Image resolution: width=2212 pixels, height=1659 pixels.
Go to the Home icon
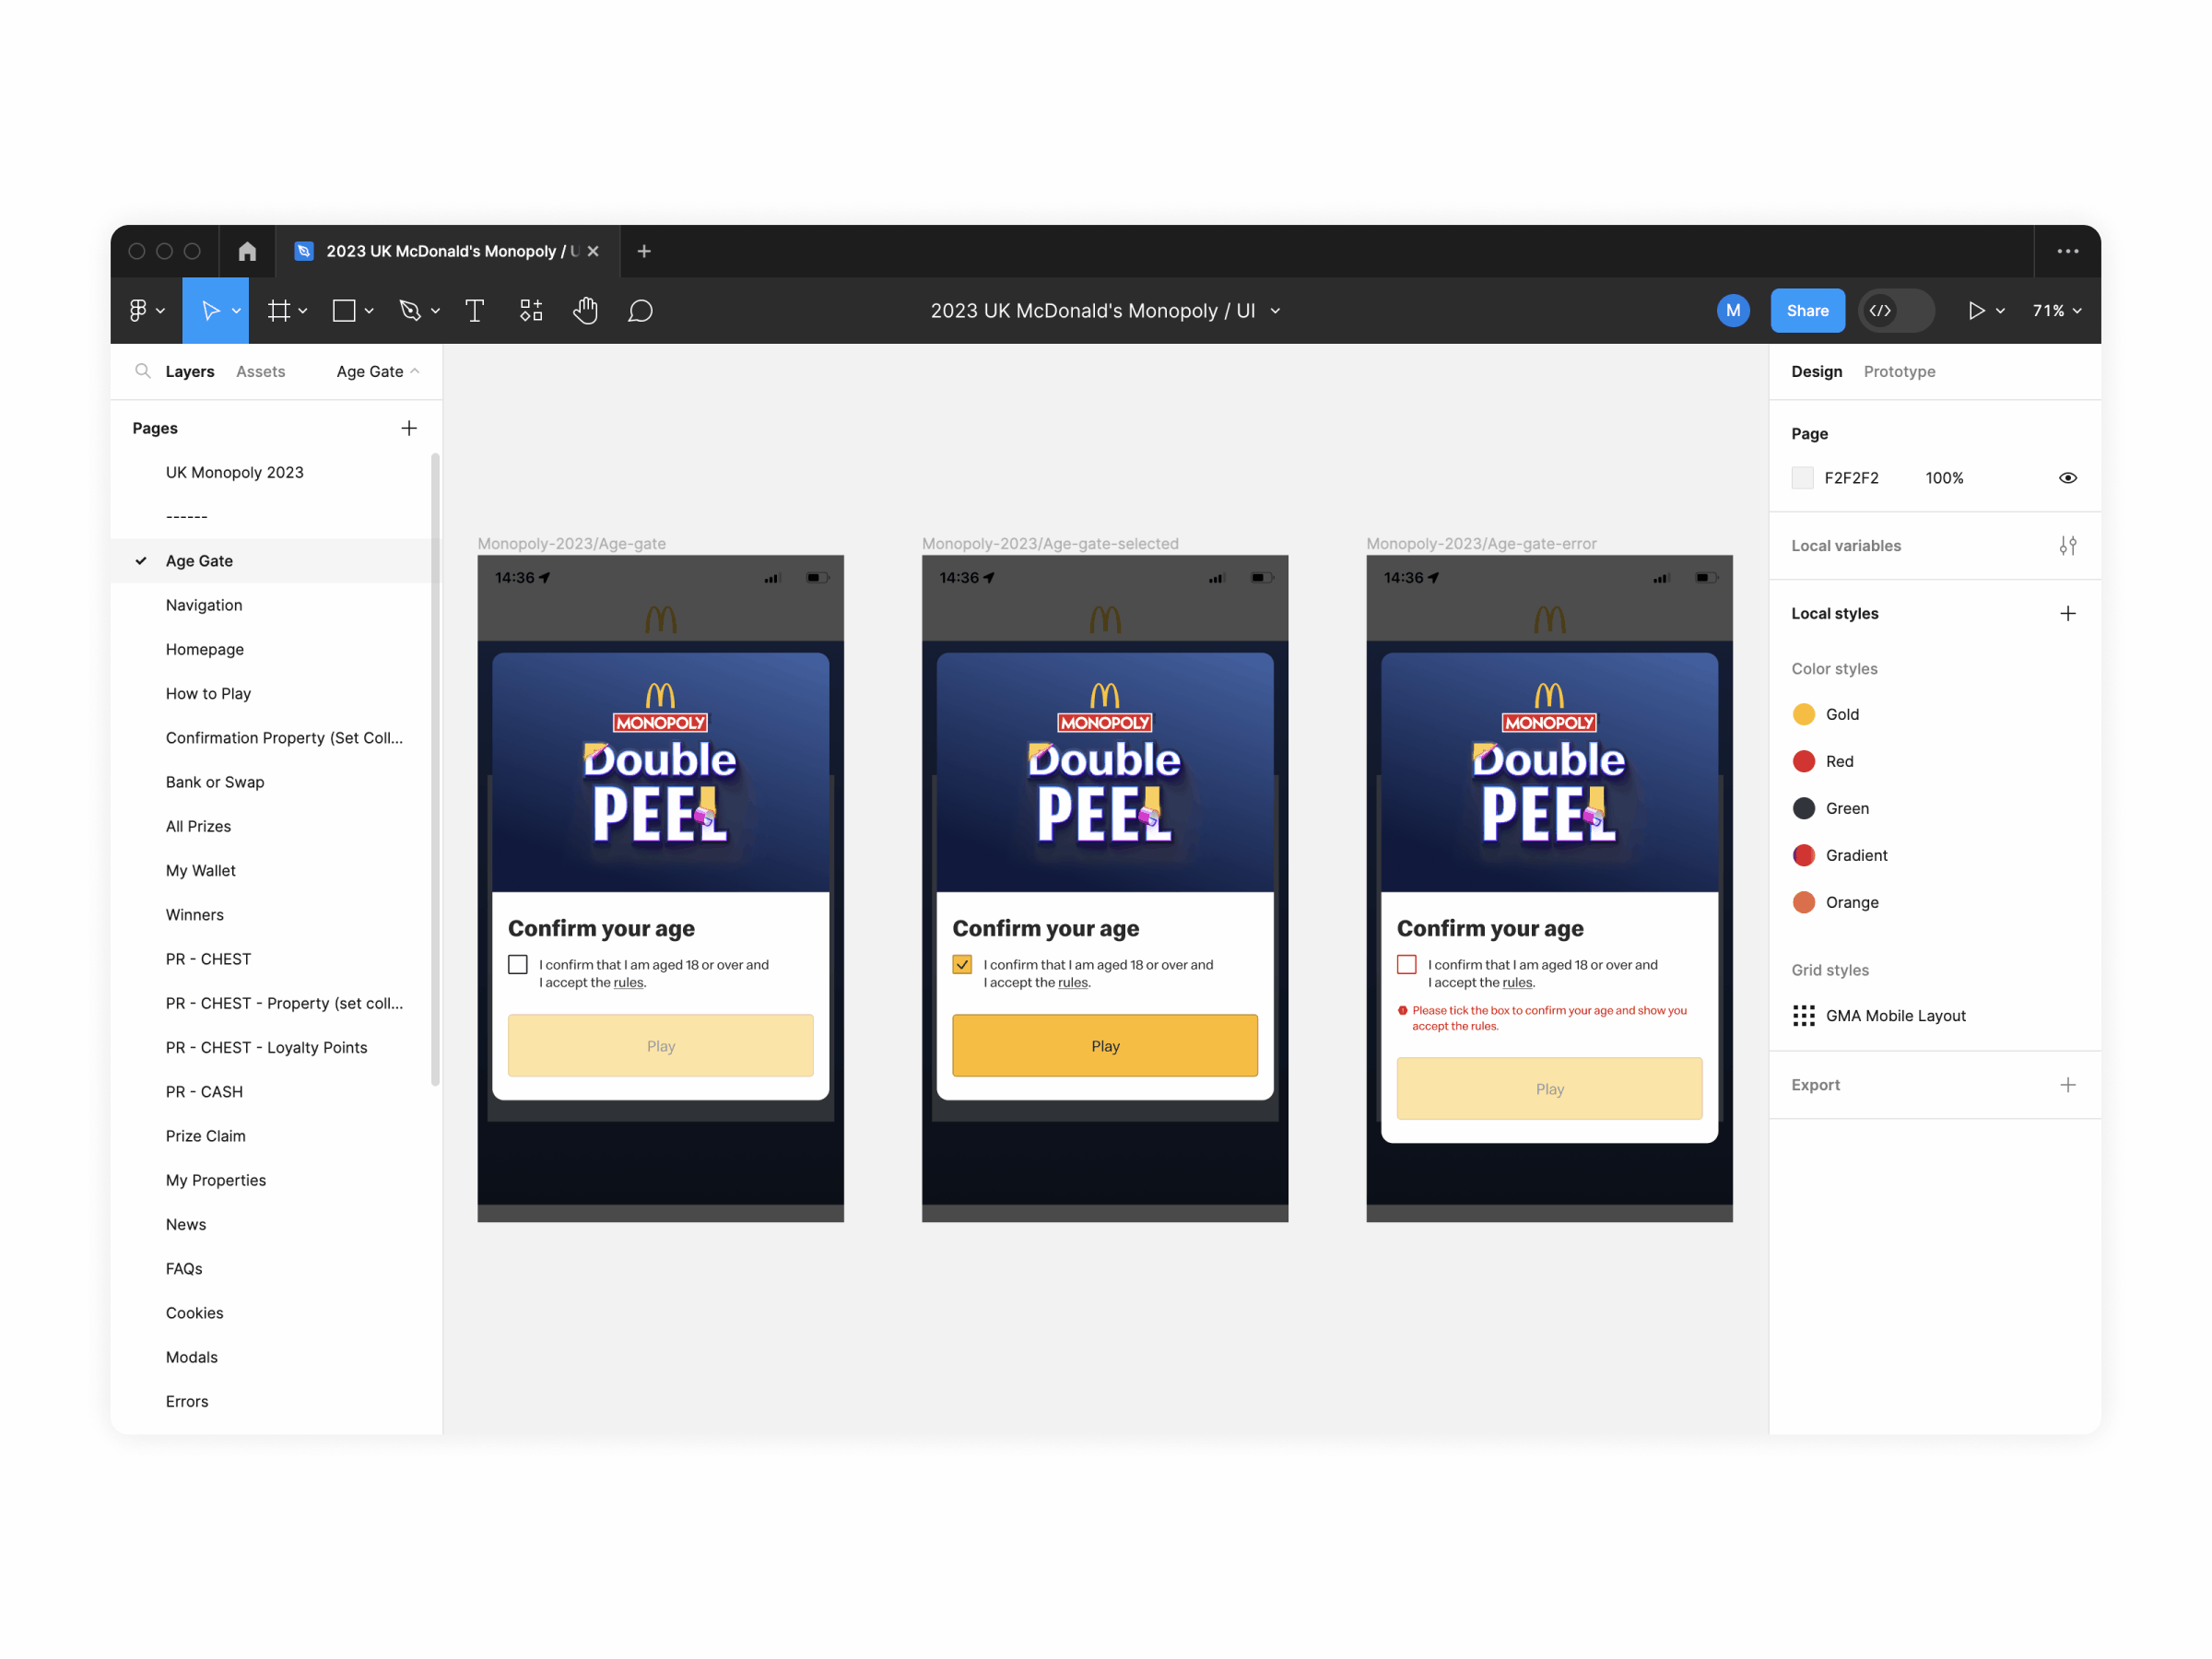[247, 251]
